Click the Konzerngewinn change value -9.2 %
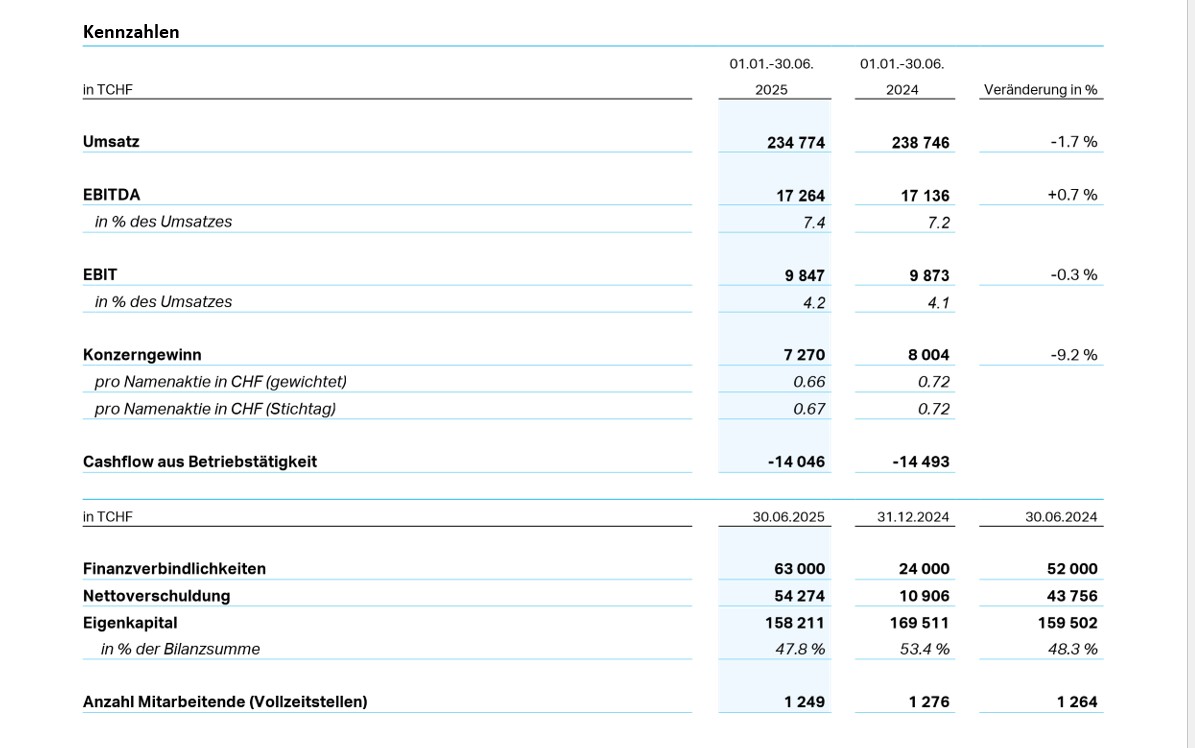This screenshot has width=1195, height=748. pos(1073,355)
